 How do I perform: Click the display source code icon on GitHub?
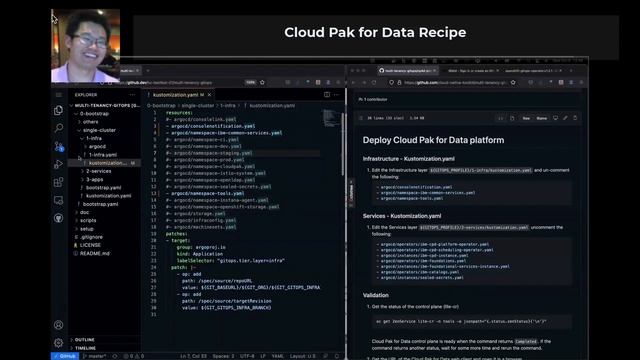(500, 118)
